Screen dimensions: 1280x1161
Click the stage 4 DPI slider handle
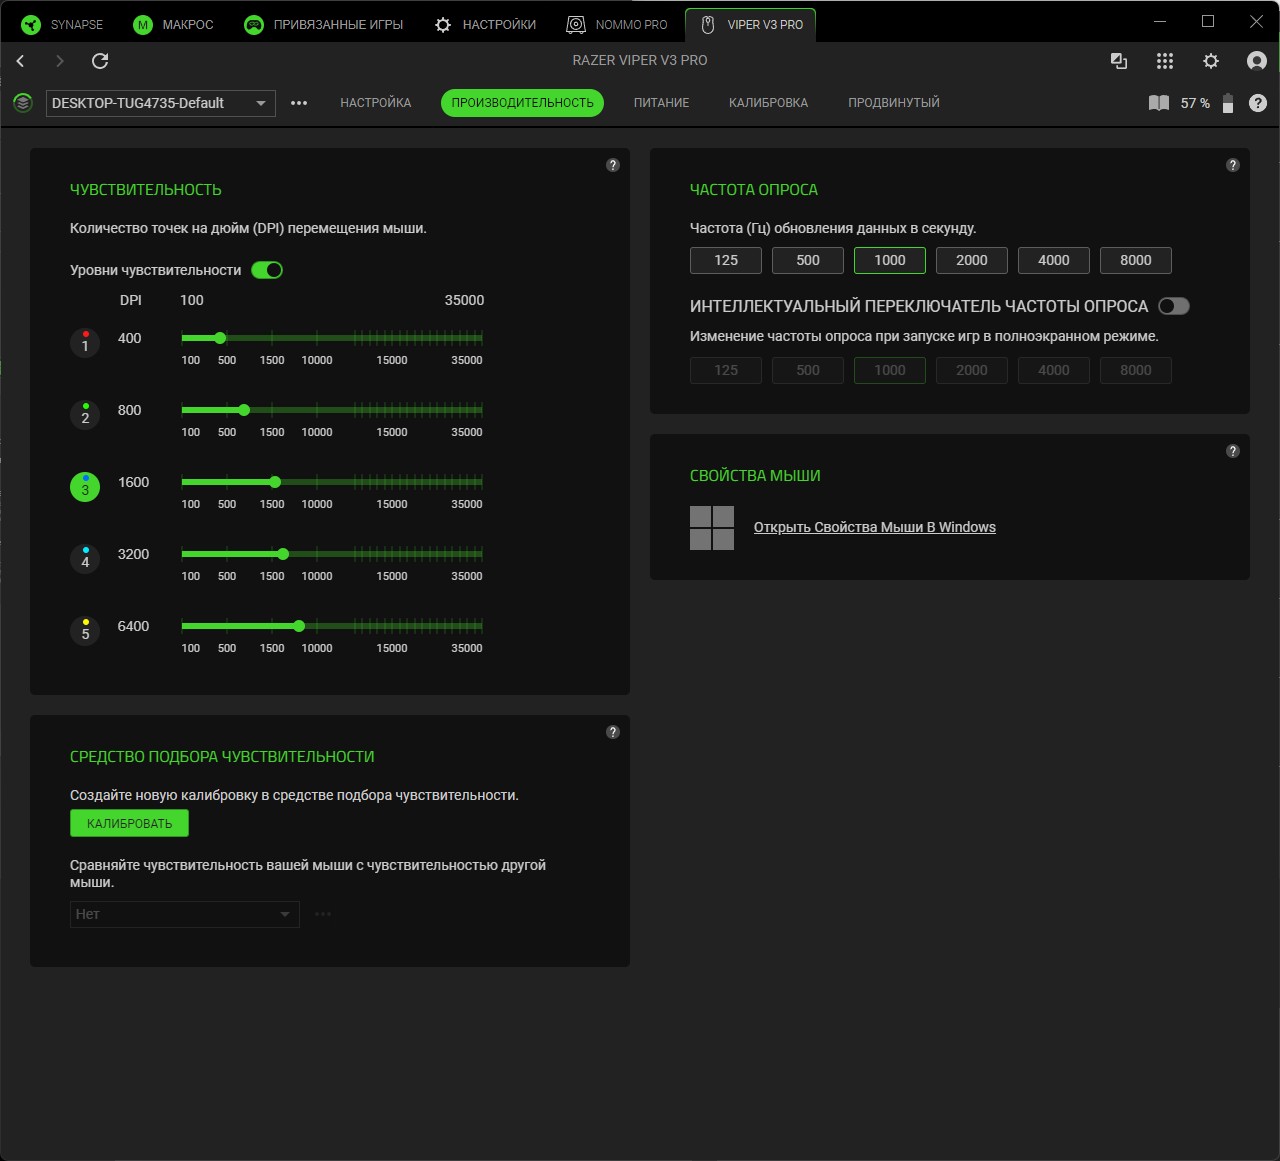283,554
